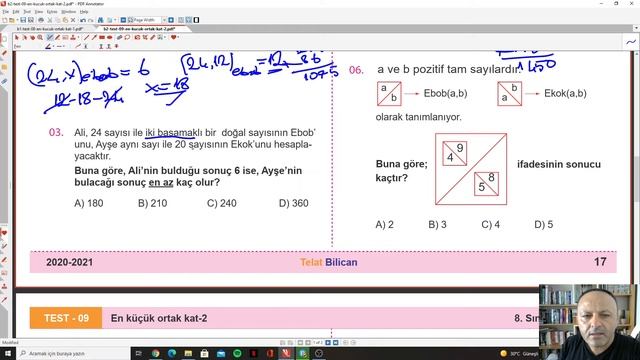Select the Stamp tool

(73, 38)
